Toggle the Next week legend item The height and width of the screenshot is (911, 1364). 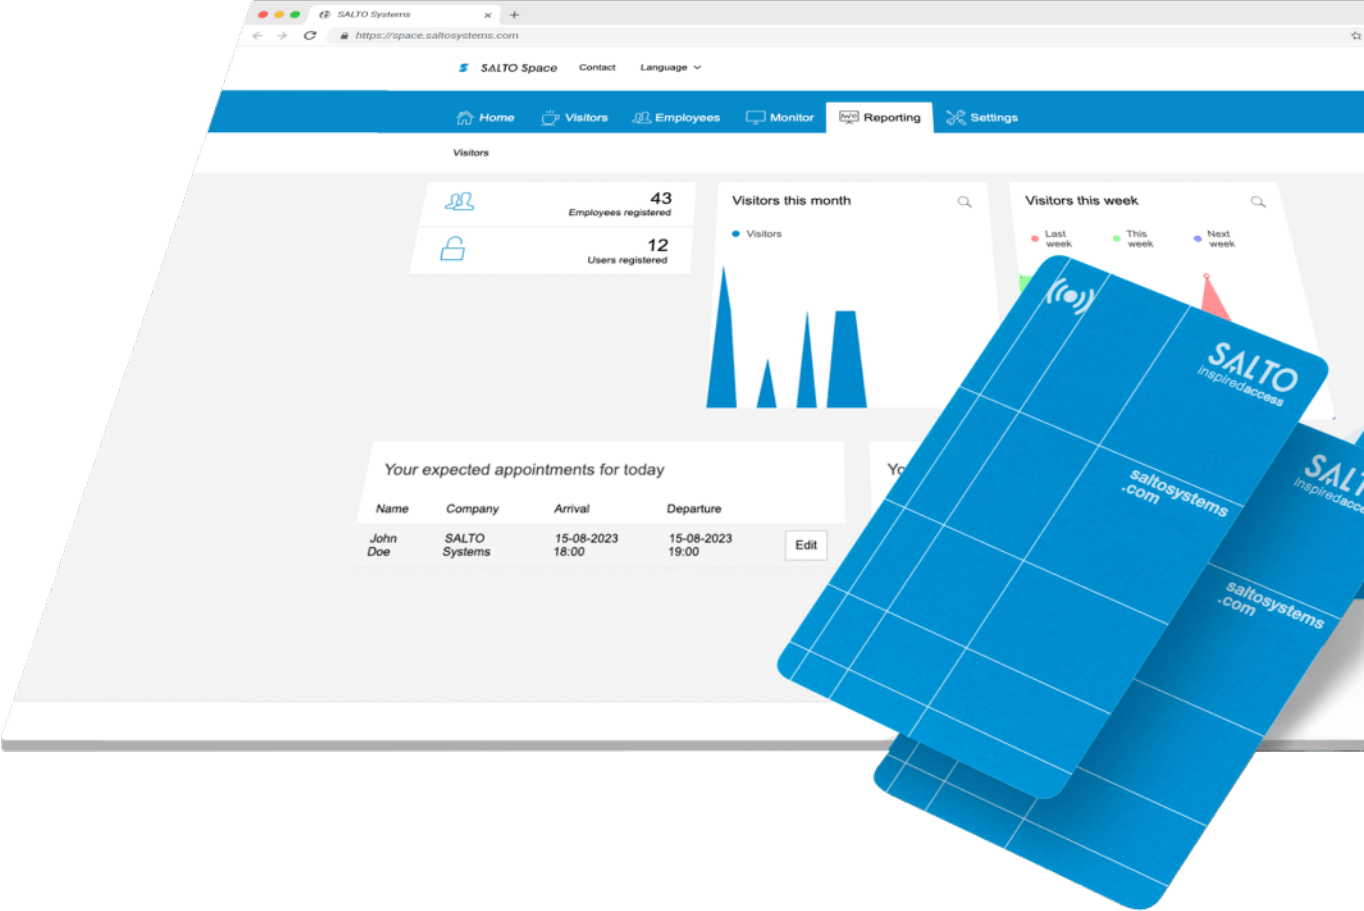click(x=1215, y=239)
